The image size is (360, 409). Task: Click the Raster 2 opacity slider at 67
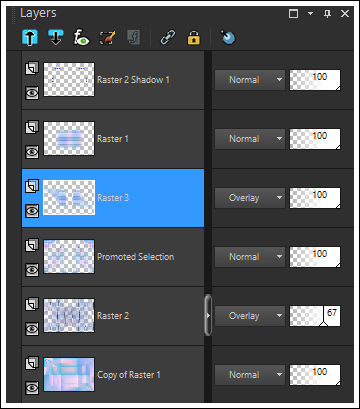[x=315, y=316]
